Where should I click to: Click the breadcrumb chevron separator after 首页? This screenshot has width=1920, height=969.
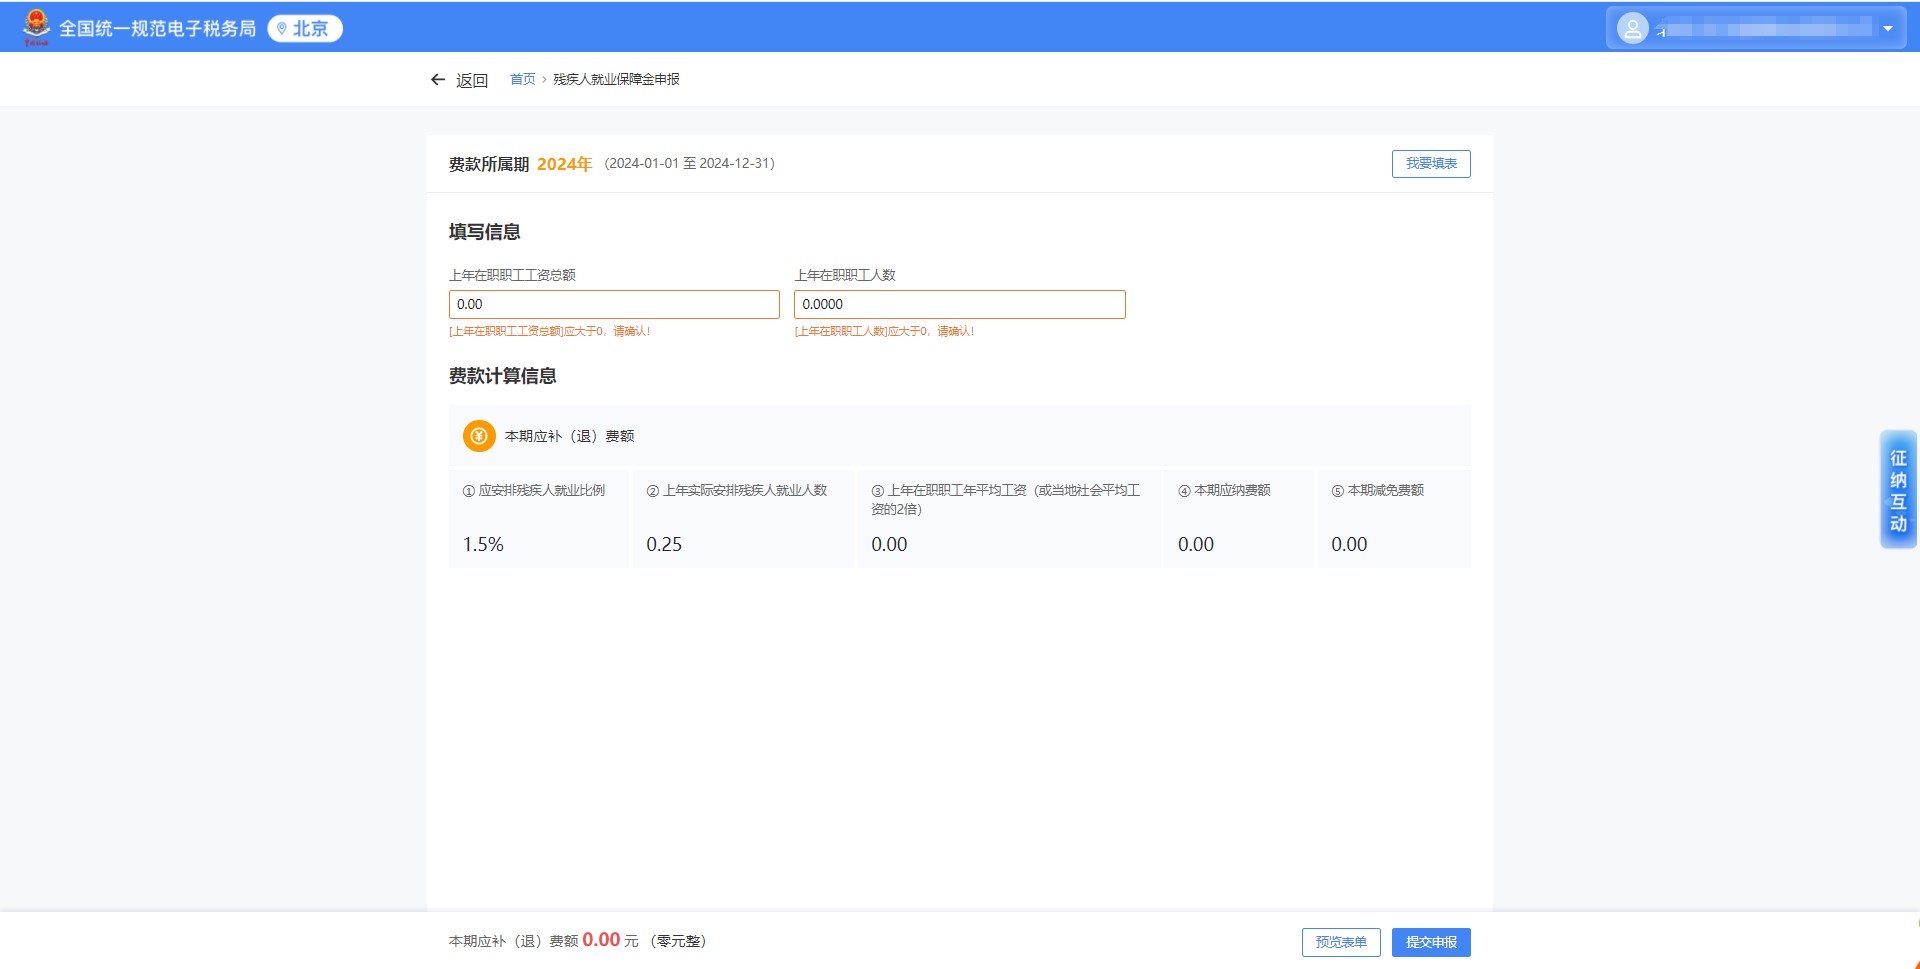click(544, 80)
